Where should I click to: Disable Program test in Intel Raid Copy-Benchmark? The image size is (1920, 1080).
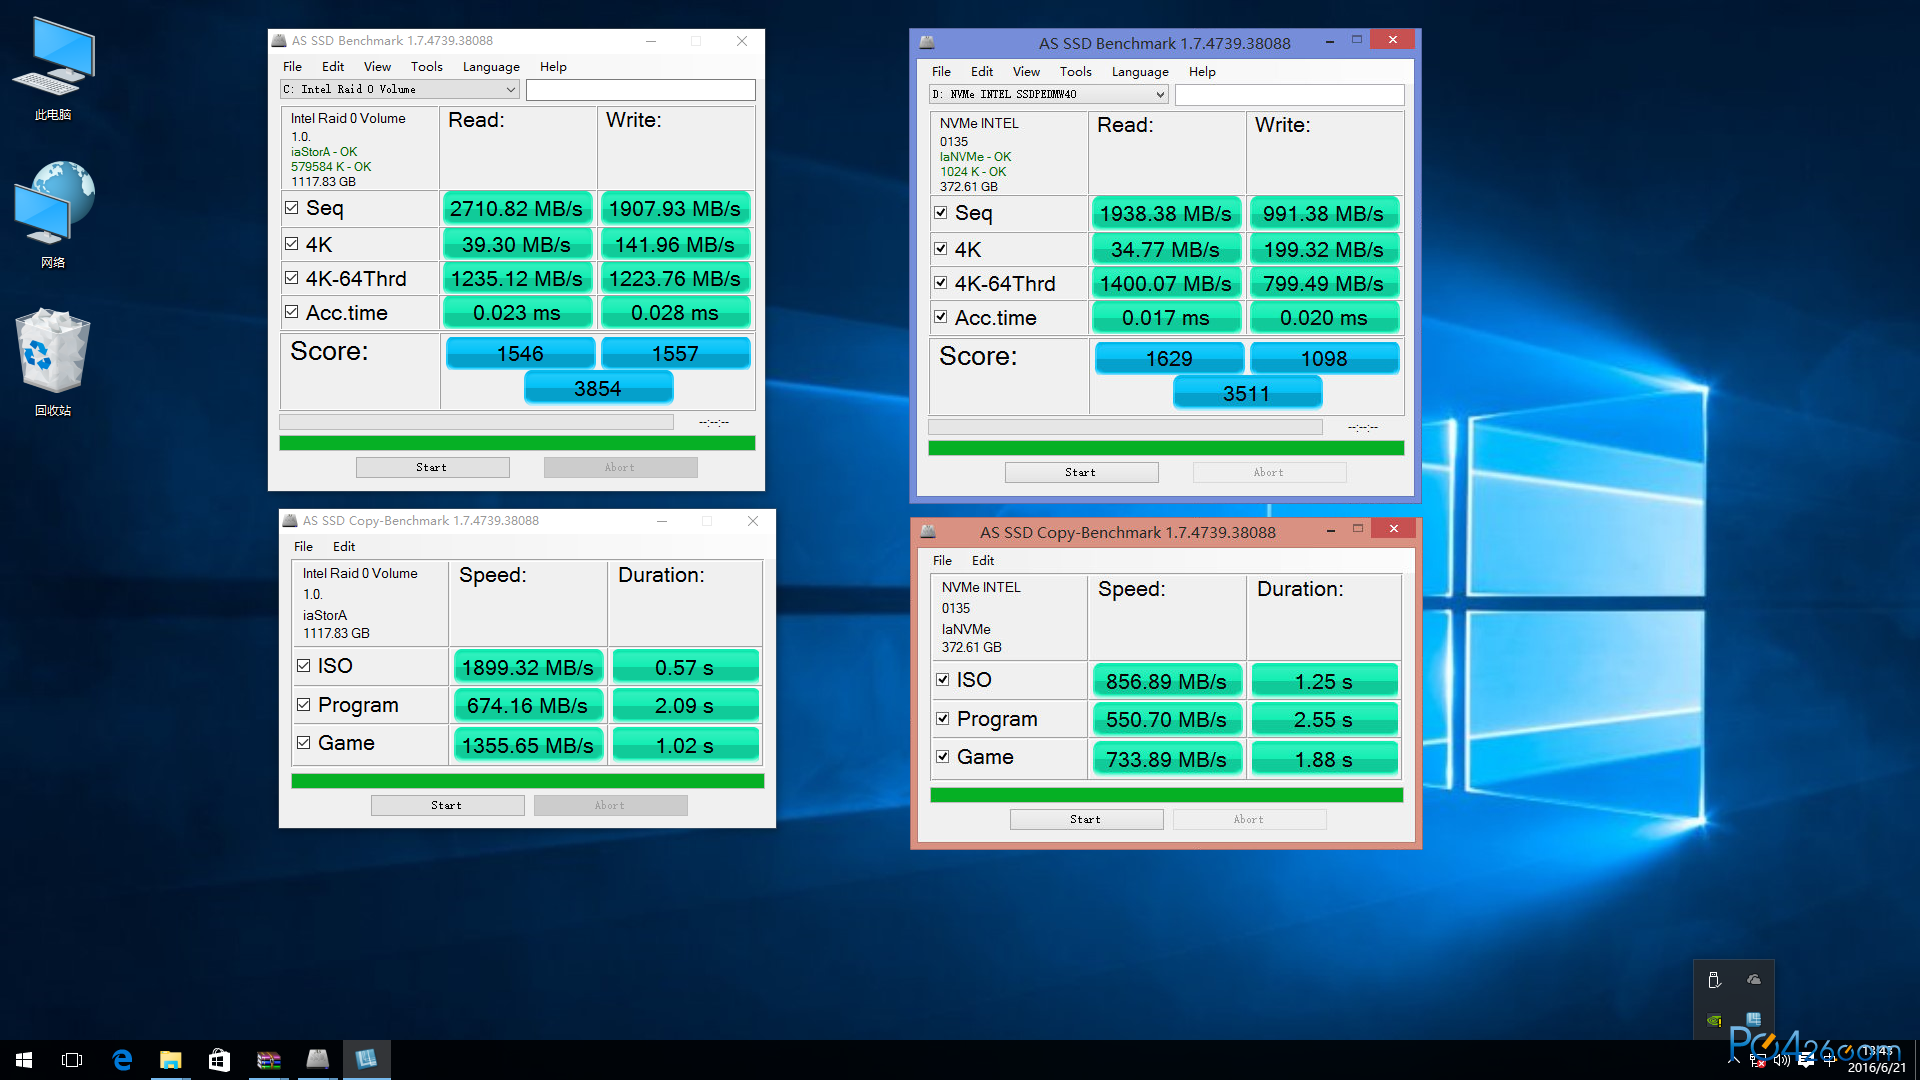pyautogui.click(x=303, y=705)
